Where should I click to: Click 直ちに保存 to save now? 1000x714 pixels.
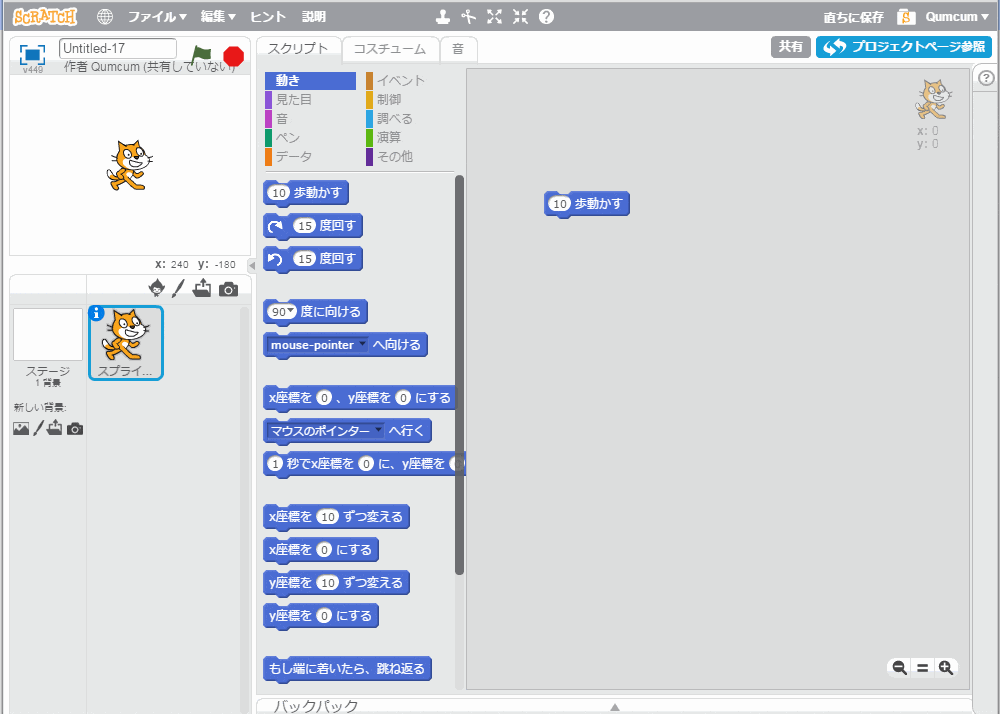[x=853, y=17]
